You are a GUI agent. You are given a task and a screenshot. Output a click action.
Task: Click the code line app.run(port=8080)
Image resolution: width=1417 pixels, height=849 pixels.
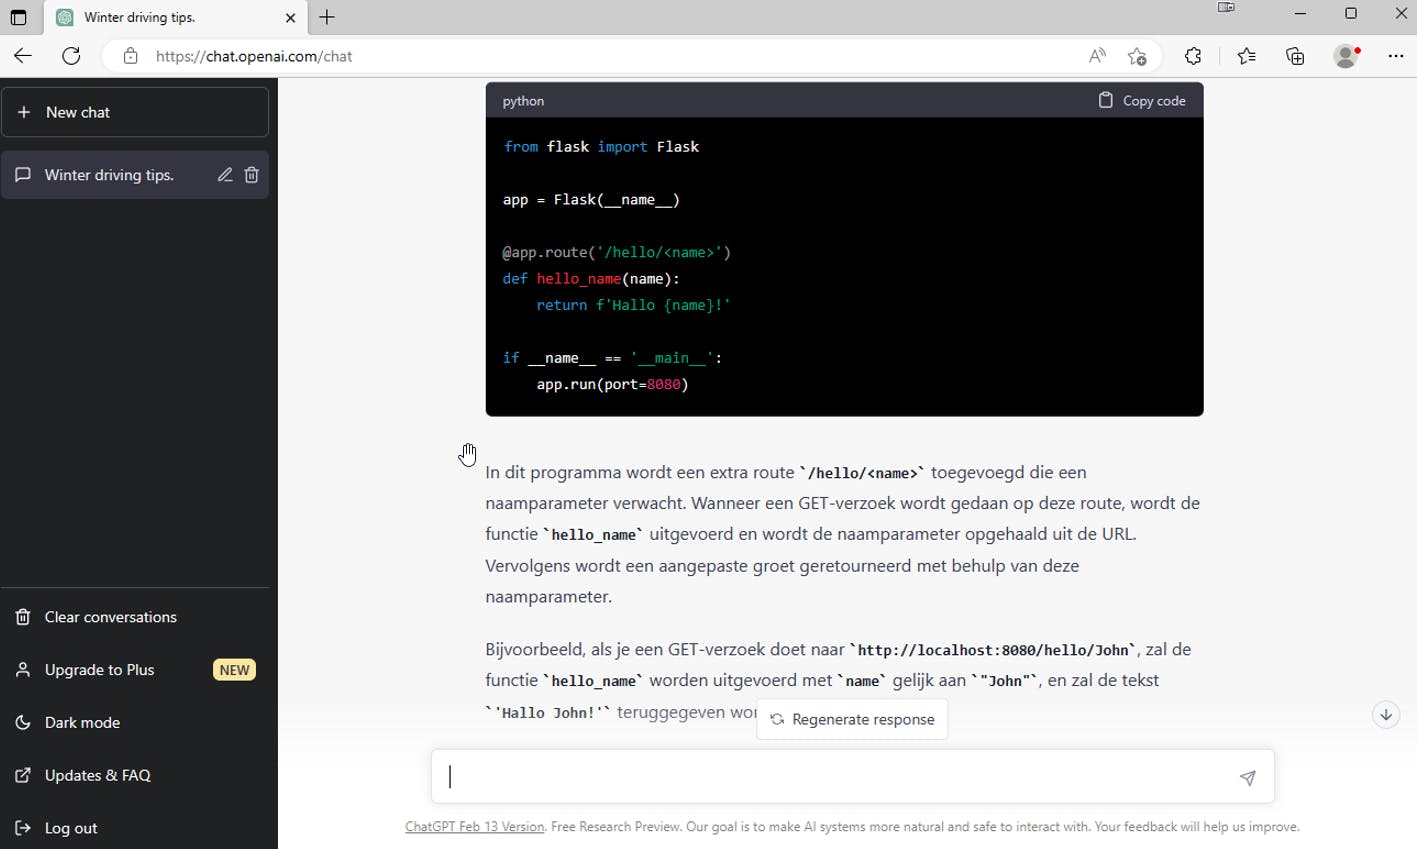pyautogui.click(x=612, y=384)
